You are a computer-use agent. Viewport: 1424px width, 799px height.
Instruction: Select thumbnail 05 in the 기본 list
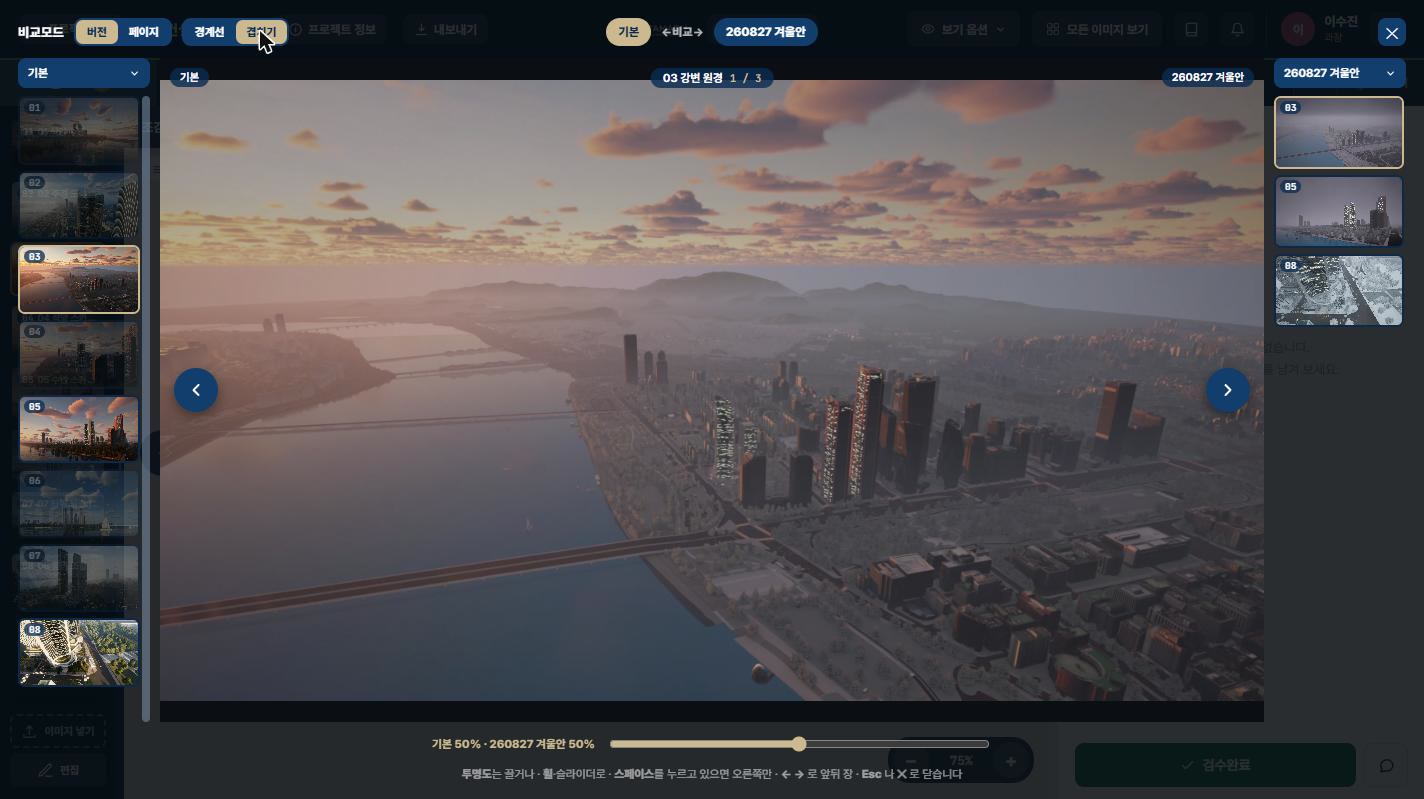(79, 429)
